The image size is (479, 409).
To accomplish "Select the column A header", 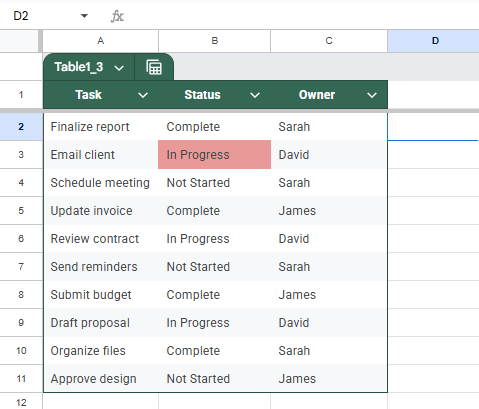I will point(101,41).
